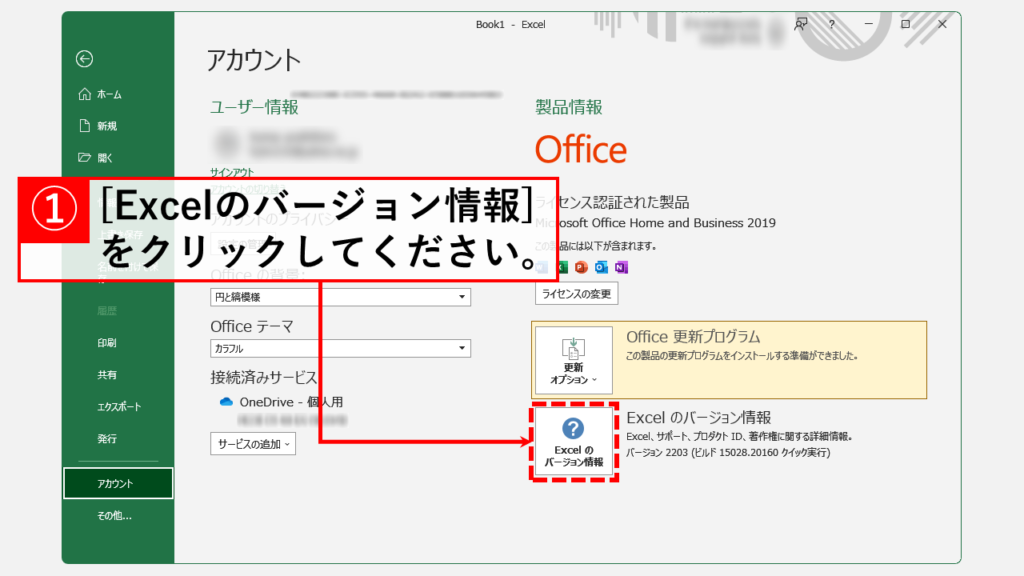Image resolution: width=1024 pixels, height=576 pixels.
Task: Select 印刷 in the left sidebar
Action: pyautogui.click(x=107, y=343)
